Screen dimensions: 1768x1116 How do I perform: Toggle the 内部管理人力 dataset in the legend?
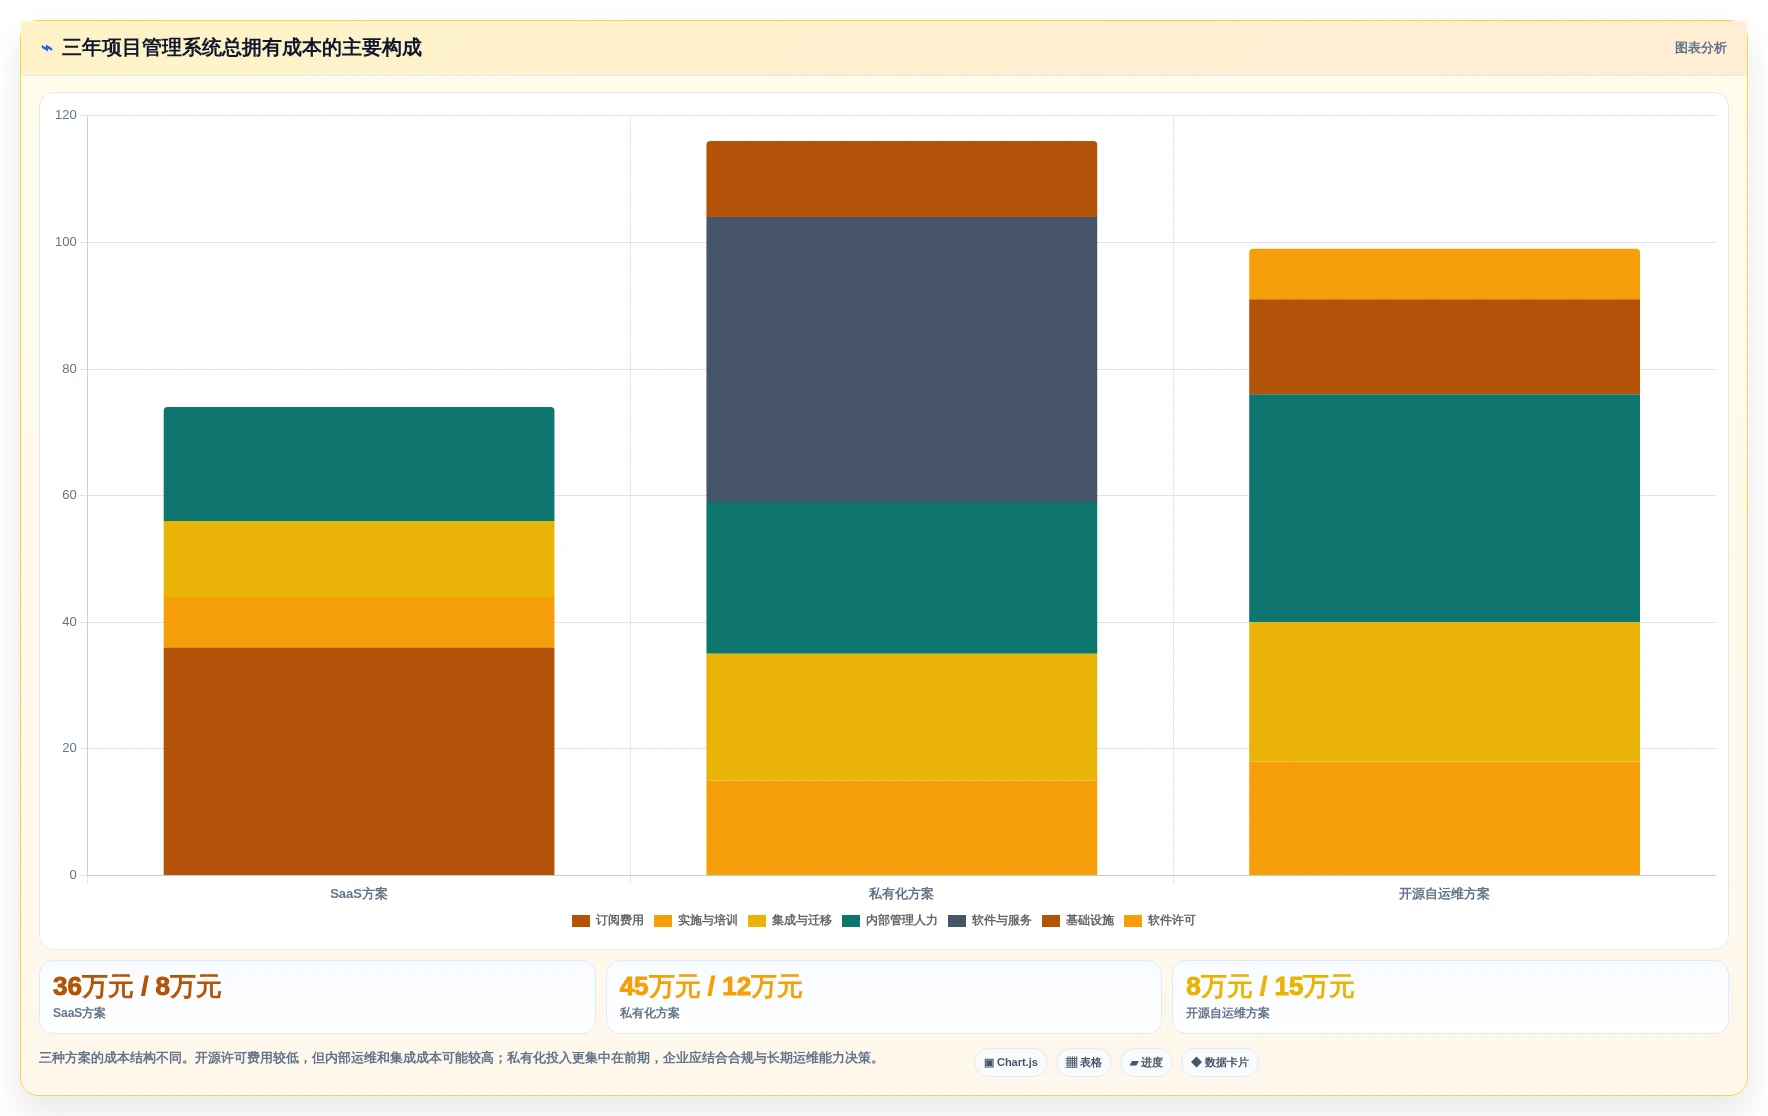[890, 921]
